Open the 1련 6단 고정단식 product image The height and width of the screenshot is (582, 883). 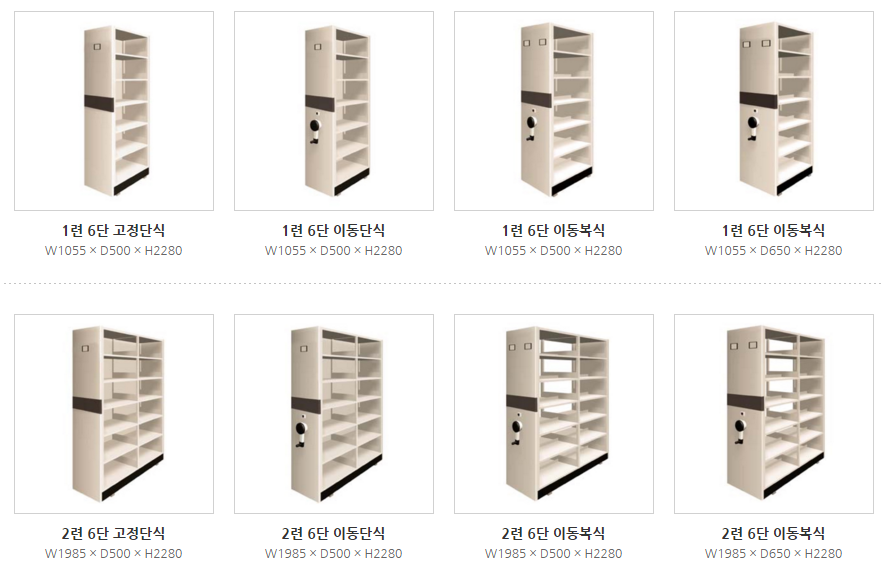click(x=114, y=111)
